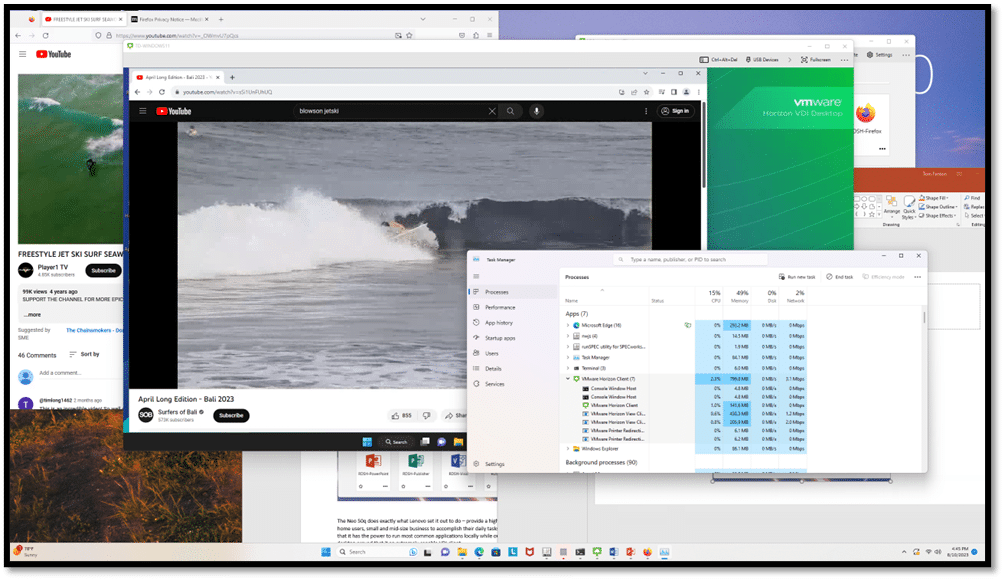Click YouTube search magnifier button
The width and height of the screenshot is (1004, 580).
510,111
